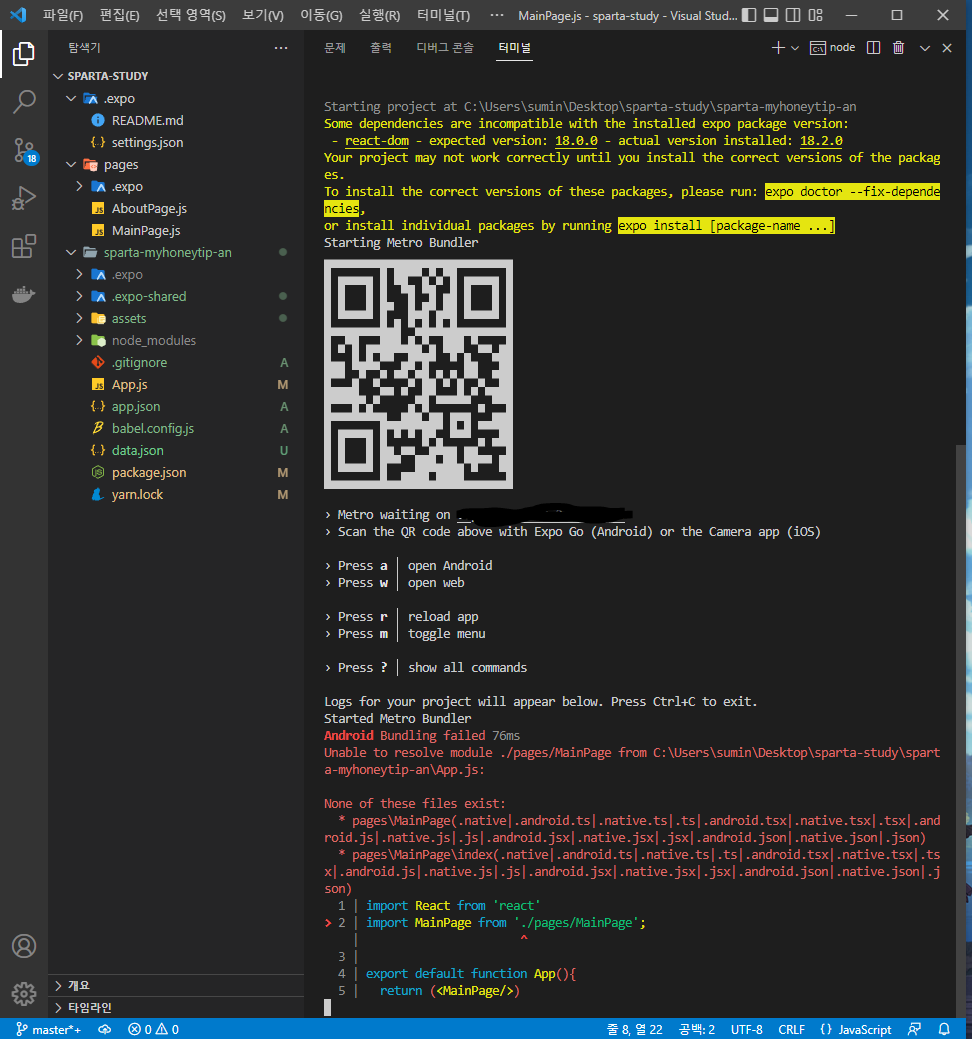Open babel.config.js file
This screenshot has height=1039, width=972.
pos(176,428)
